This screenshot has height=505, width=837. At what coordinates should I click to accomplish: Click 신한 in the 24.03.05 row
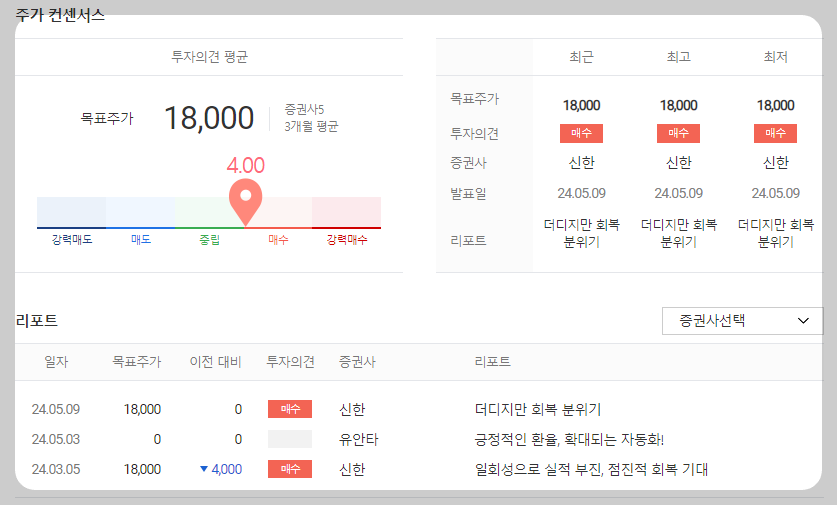click(x=352, y=469)
